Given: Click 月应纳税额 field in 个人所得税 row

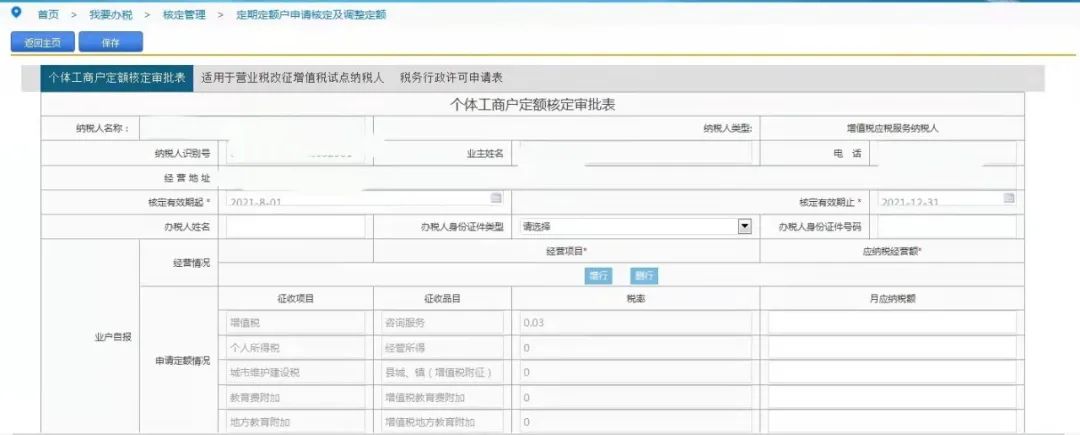Looking at the screenshot, I should (892, 348).
